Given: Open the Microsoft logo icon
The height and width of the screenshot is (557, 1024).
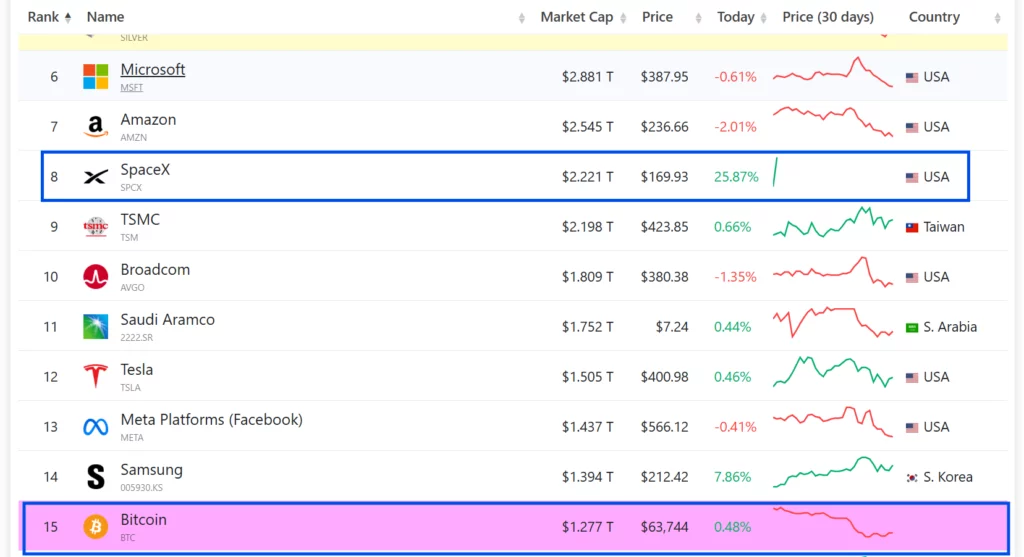Looking at the screenshot, I should coord(95,76).
